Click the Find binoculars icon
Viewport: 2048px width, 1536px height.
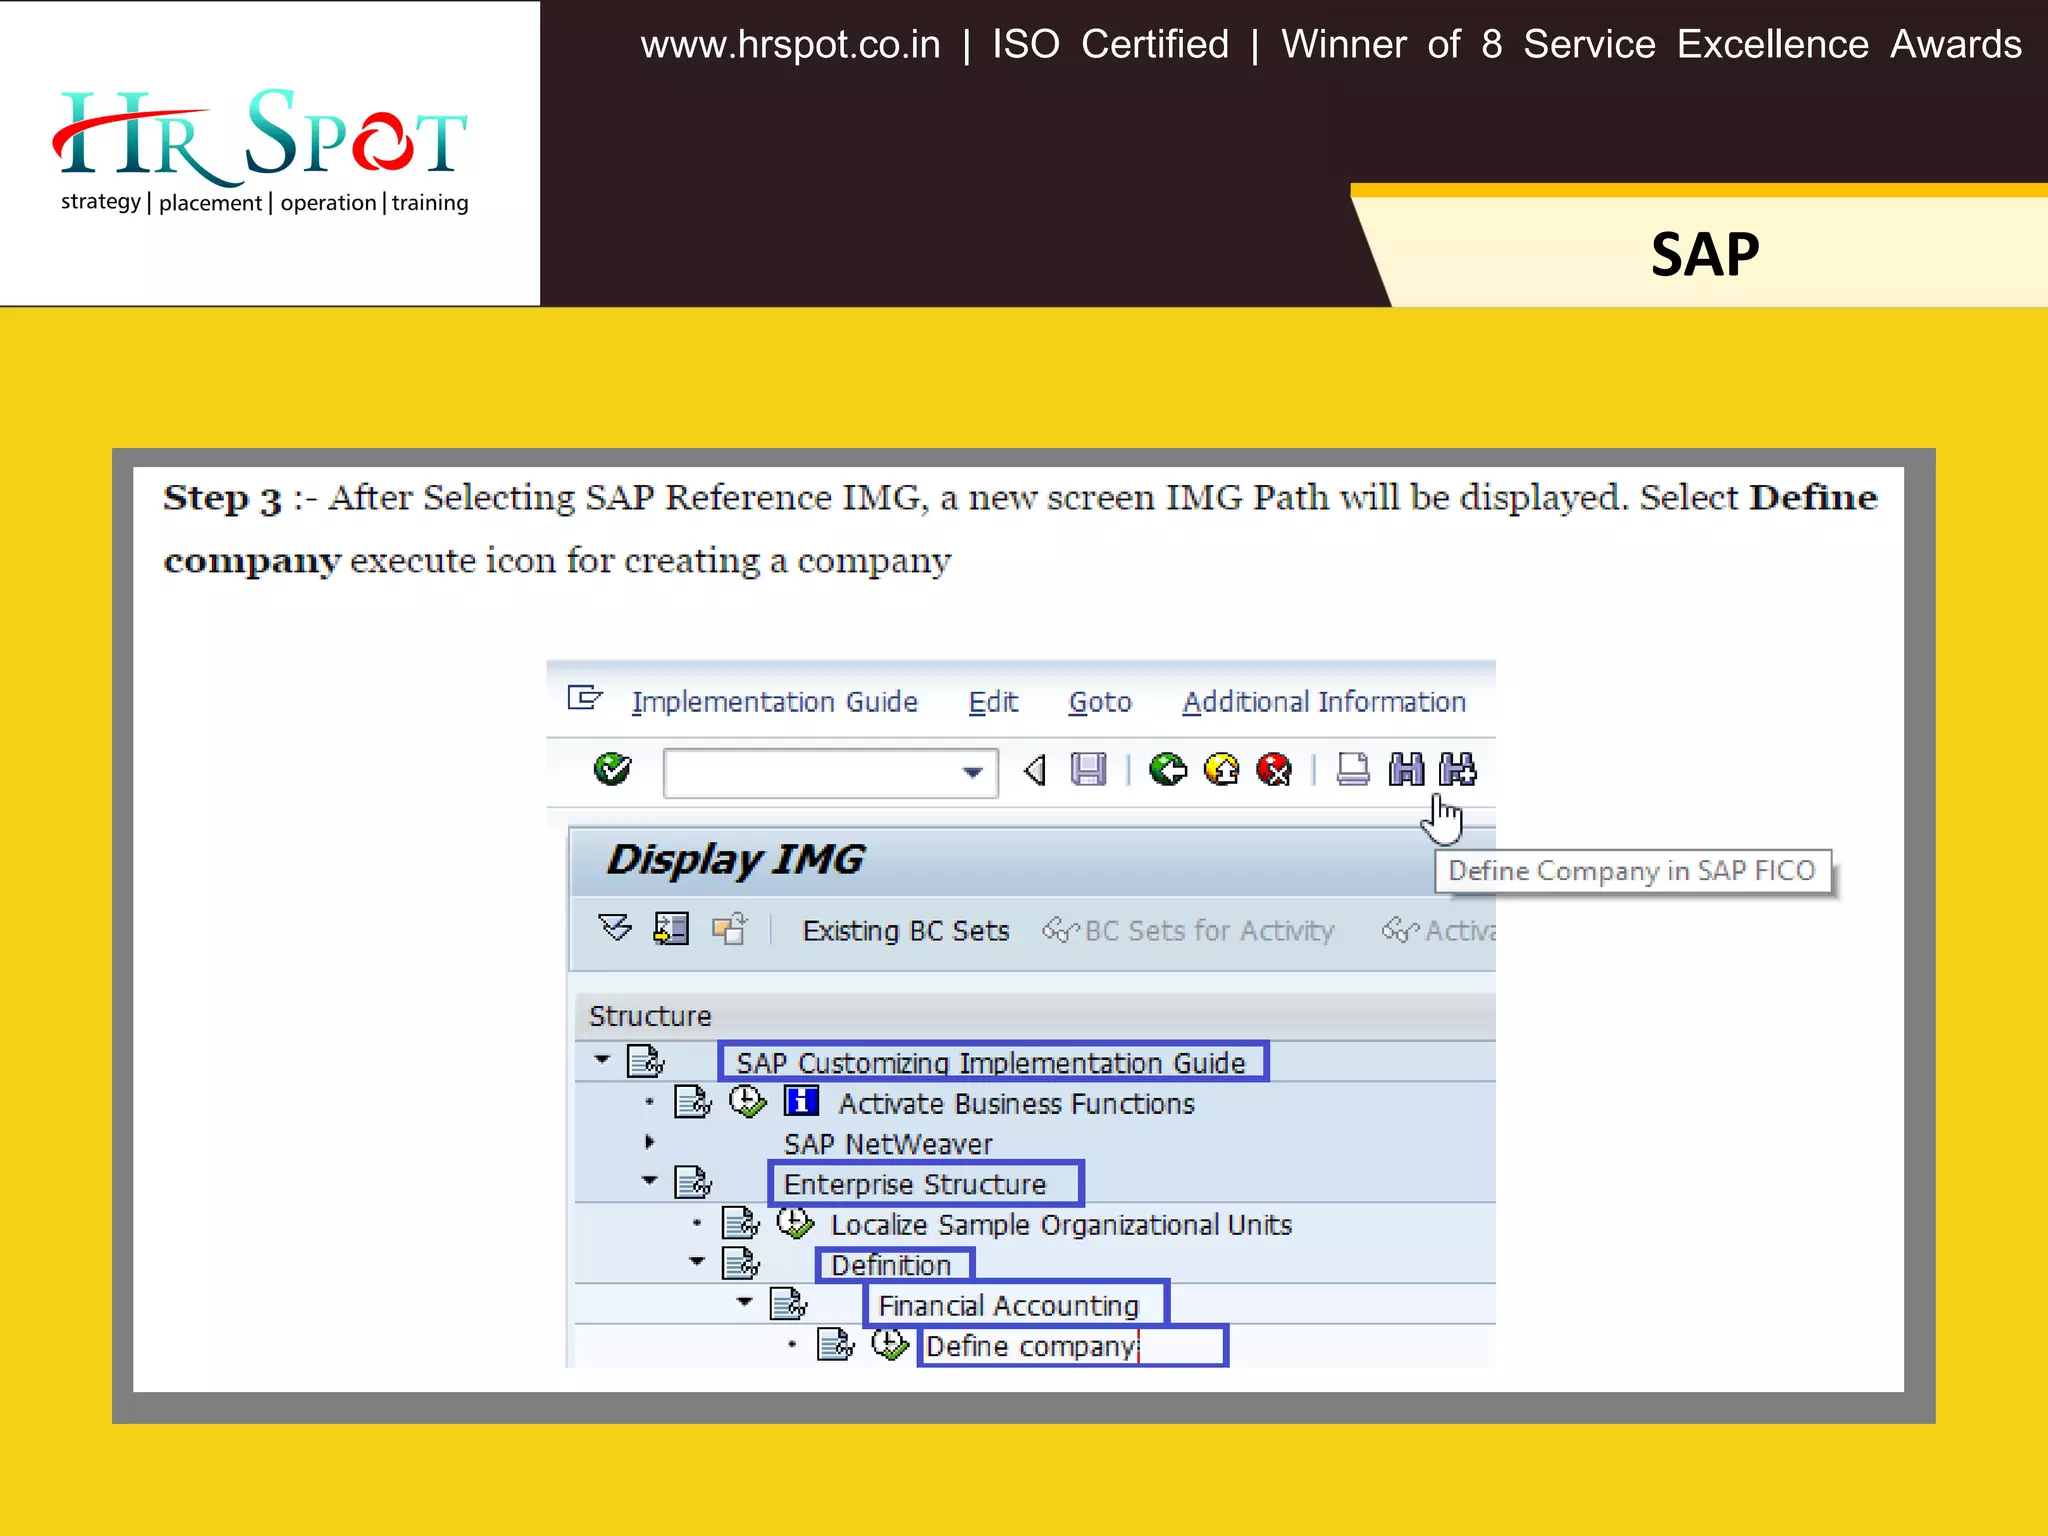coord(1406,769)
